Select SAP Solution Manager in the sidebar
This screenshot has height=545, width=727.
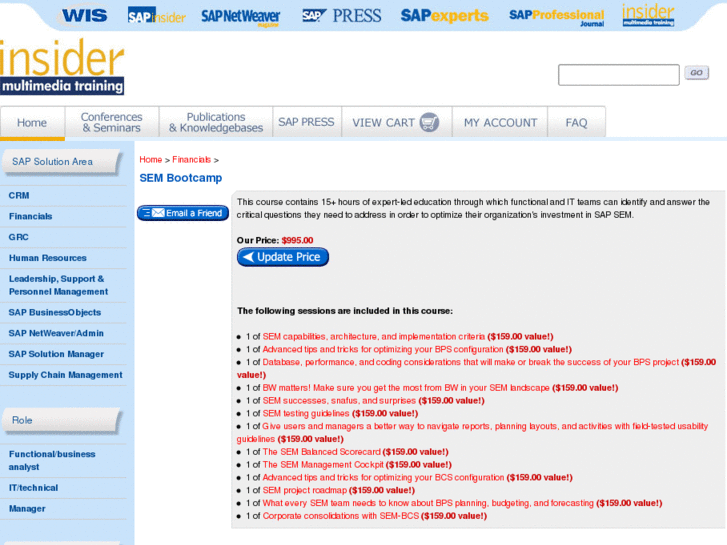[x=56, y=354]
